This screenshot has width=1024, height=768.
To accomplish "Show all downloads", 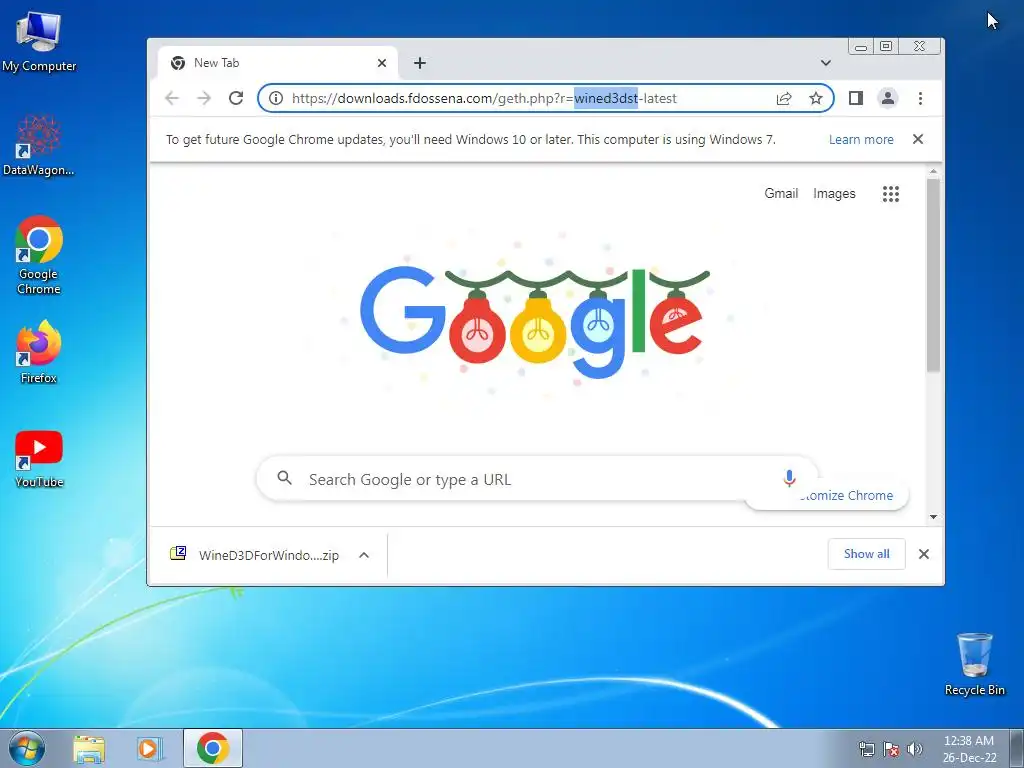I will [x=866, y=554].
